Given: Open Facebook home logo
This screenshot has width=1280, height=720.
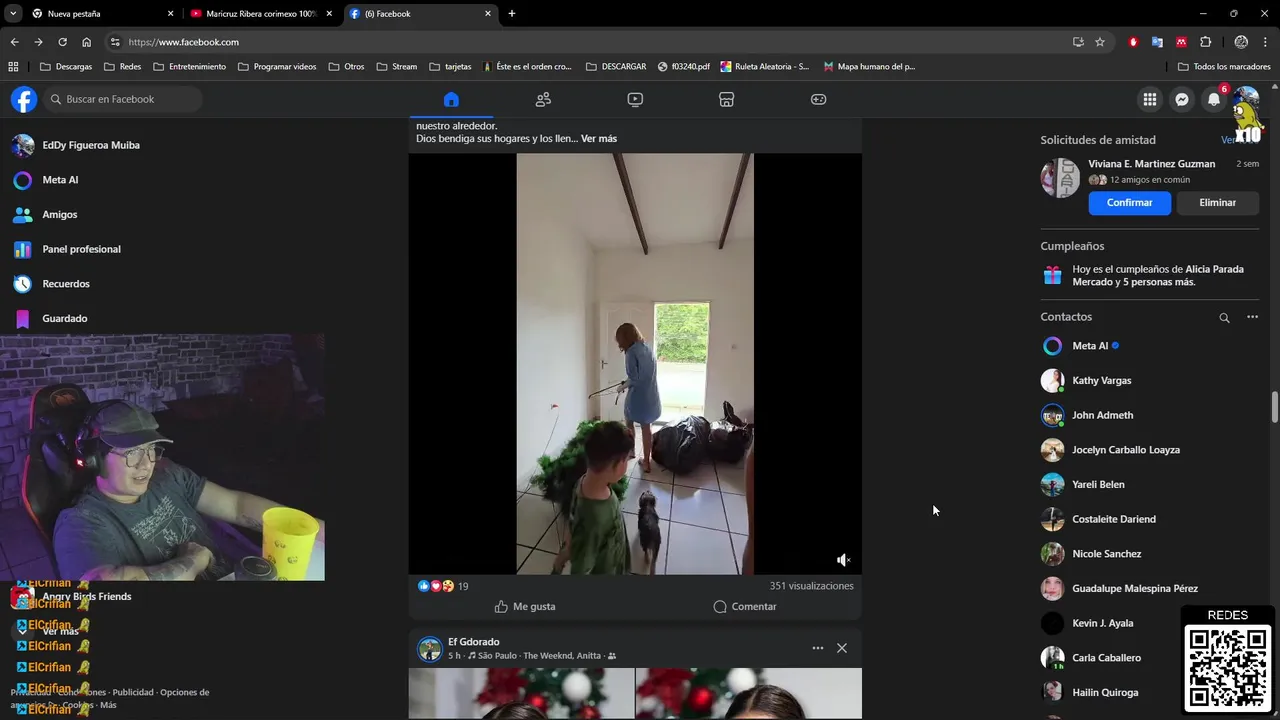Looking at the screenshot, I should 24,99.
